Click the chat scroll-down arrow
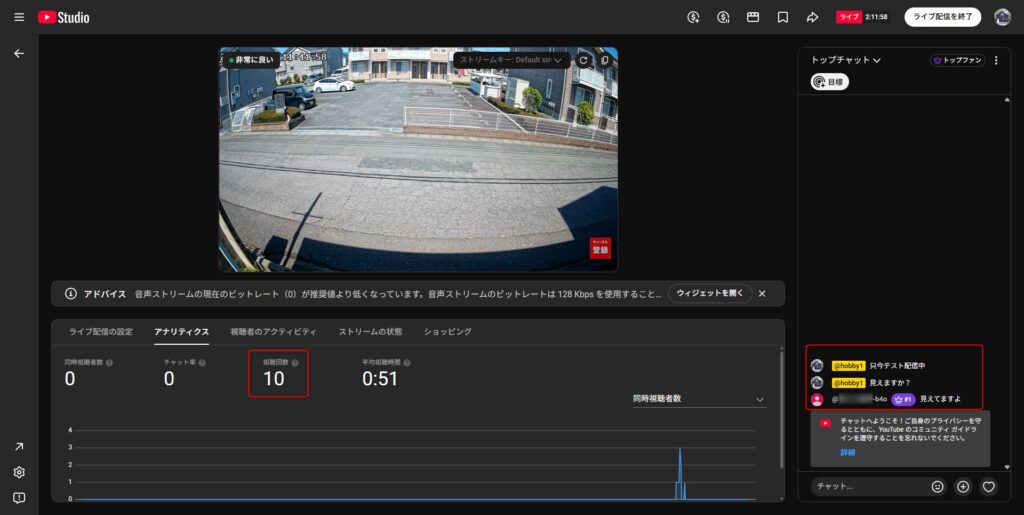The width and height of the screenshot is (1024, 515). coord(1007,467)
